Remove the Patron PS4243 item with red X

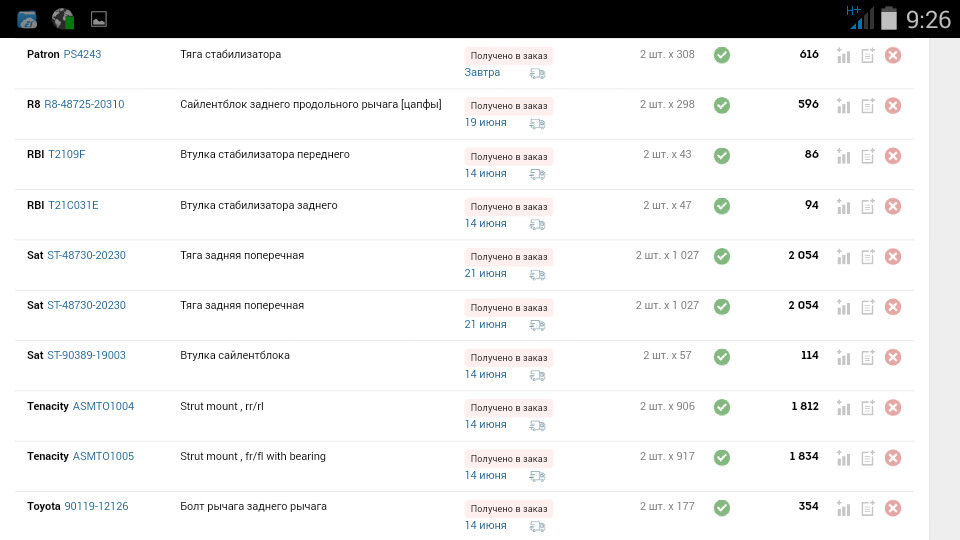[x=893, y=55]
